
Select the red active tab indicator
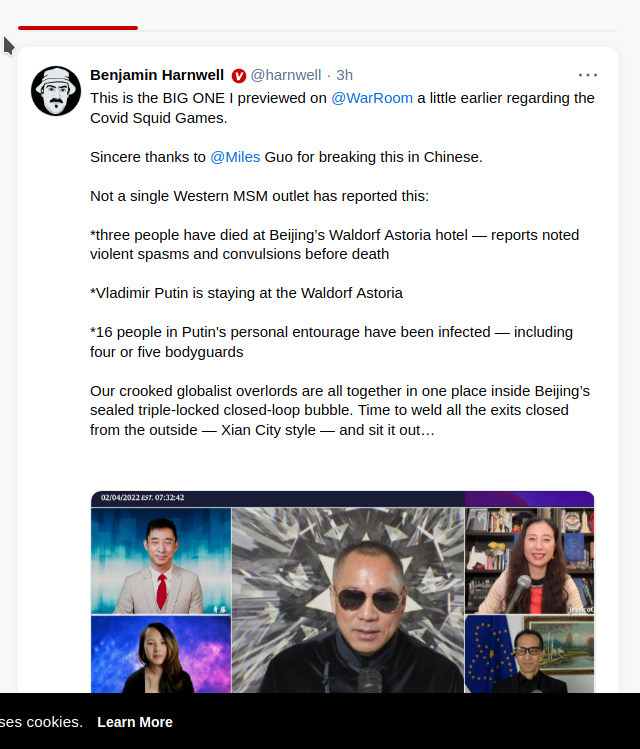(78, 28)
